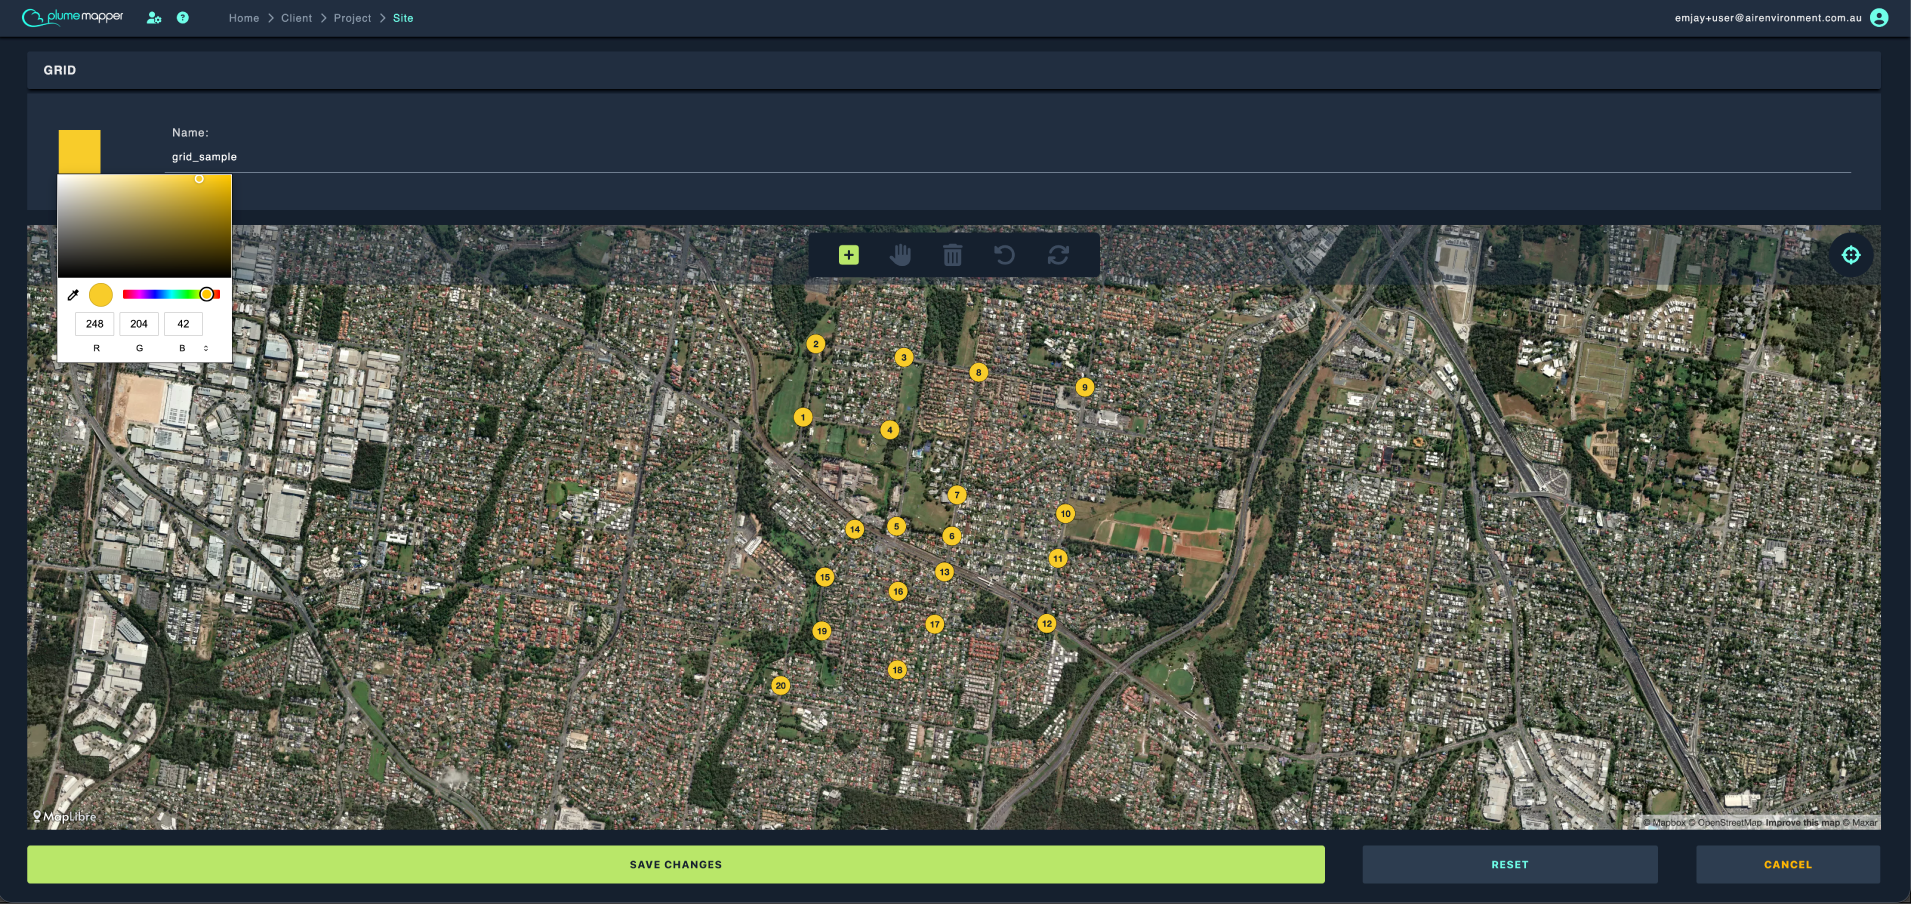1913x904 pixels.
Task: Go to Client breadcrumb
Action: tap(297, 18)
